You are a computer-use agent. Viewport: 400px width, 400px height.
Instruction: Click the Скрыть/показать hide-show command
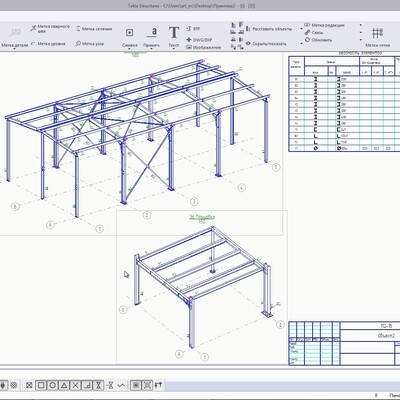point(266,44)
